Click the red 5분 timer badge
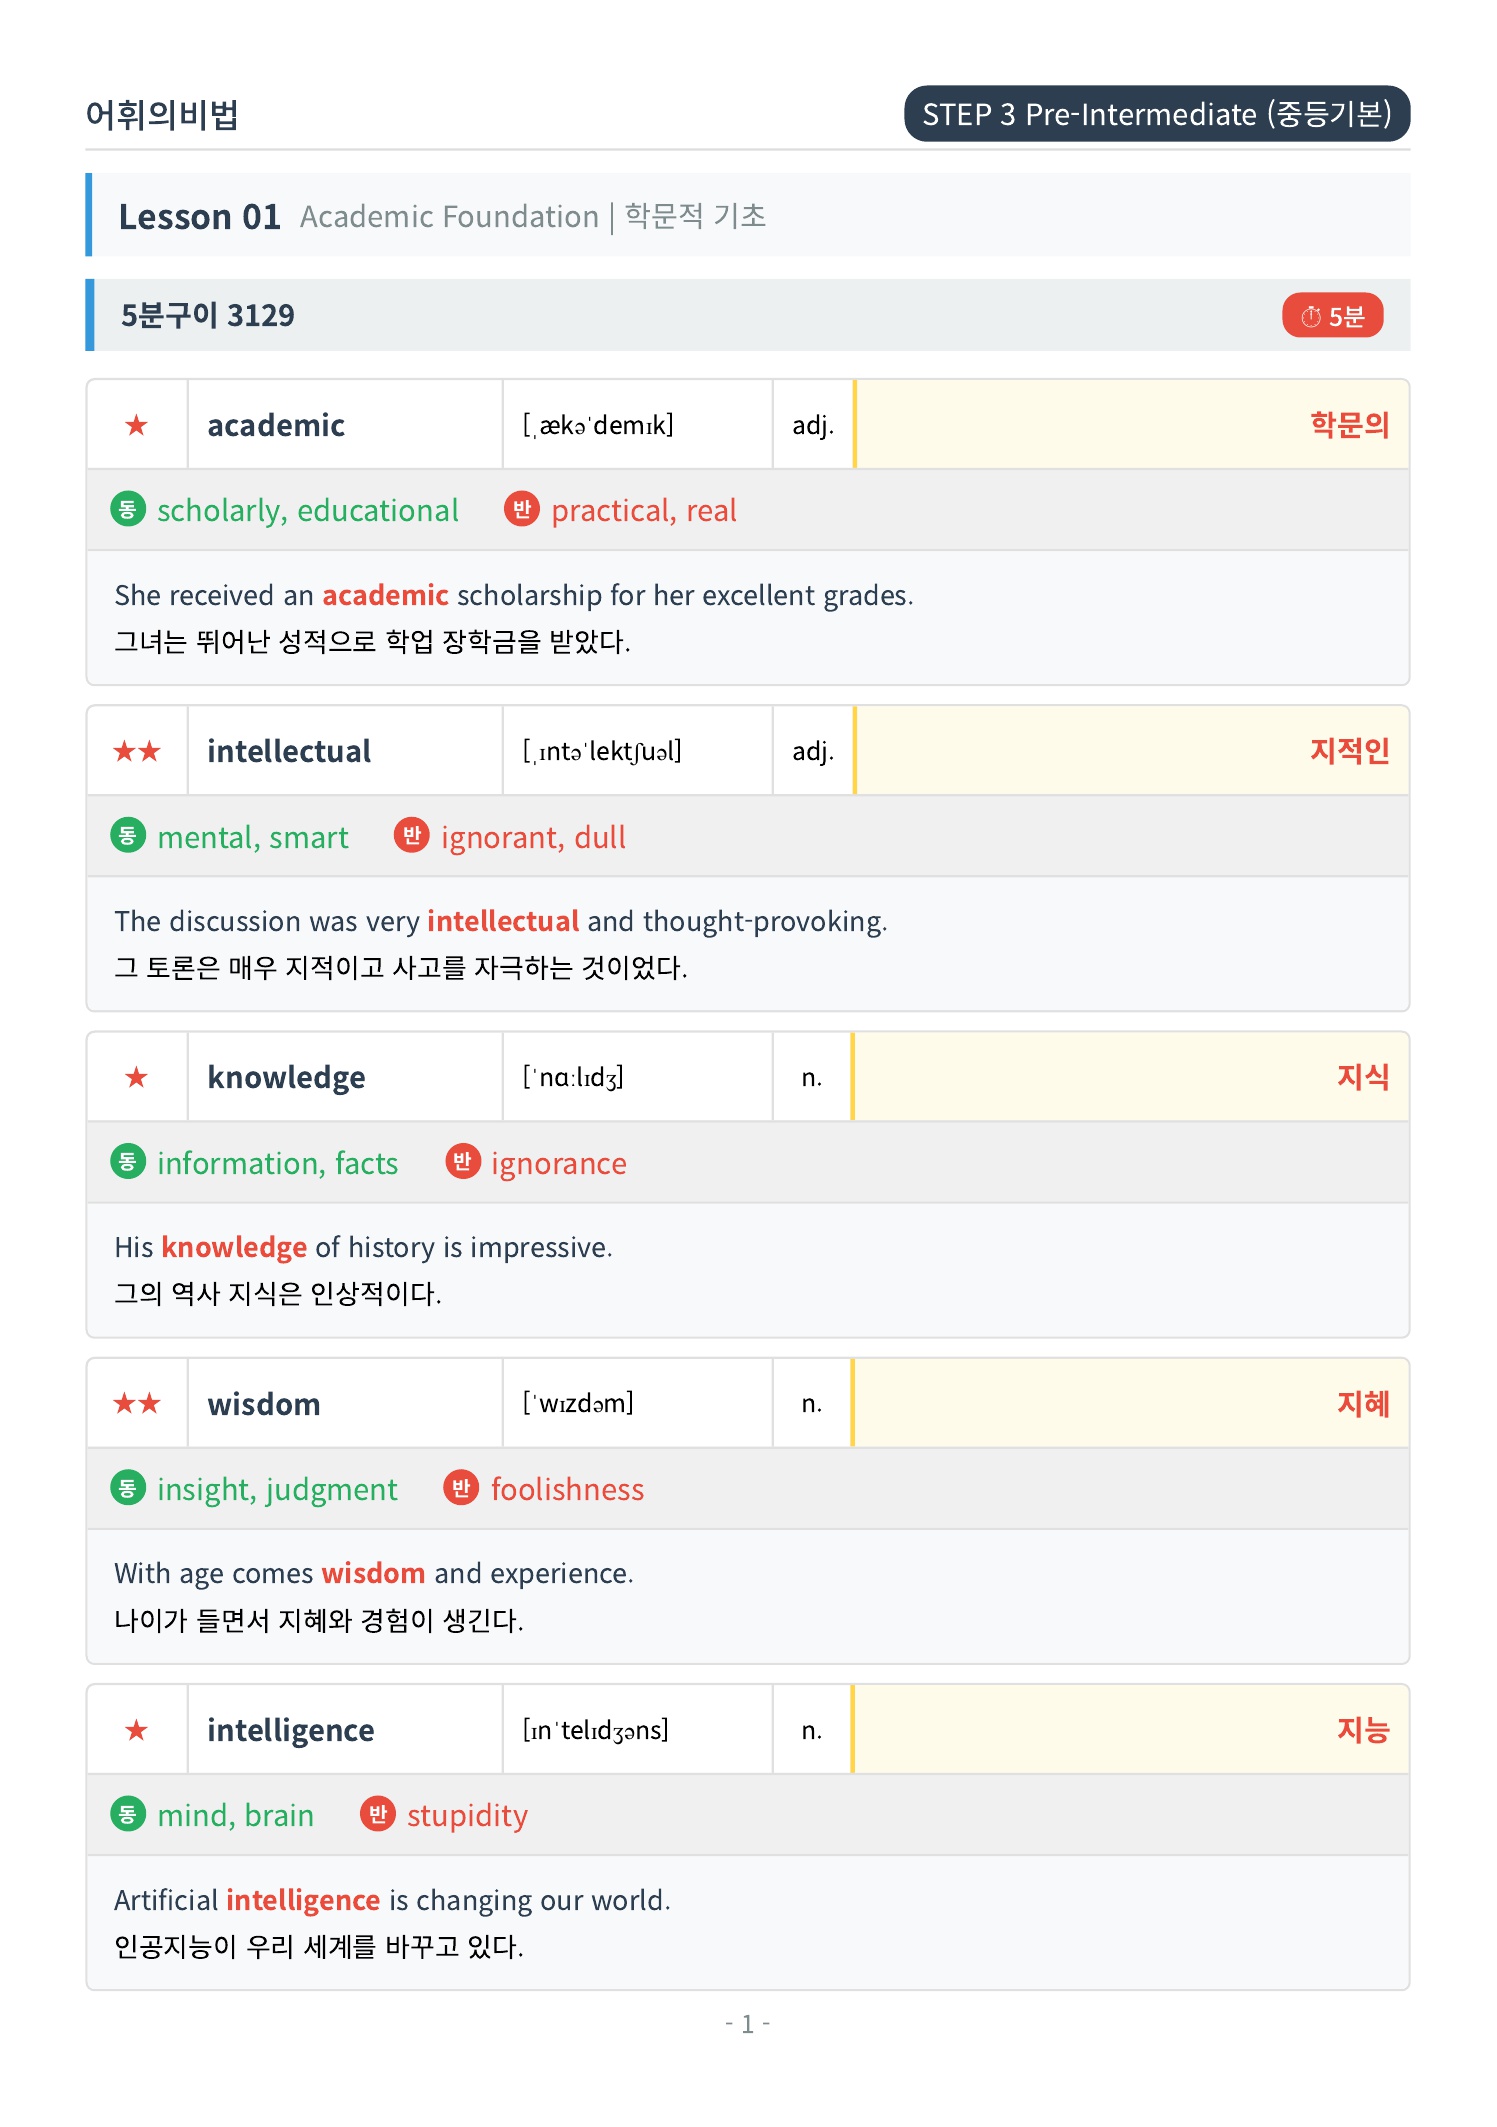The height and width of the screenshot is (2127, 1497). (1332, 316)
